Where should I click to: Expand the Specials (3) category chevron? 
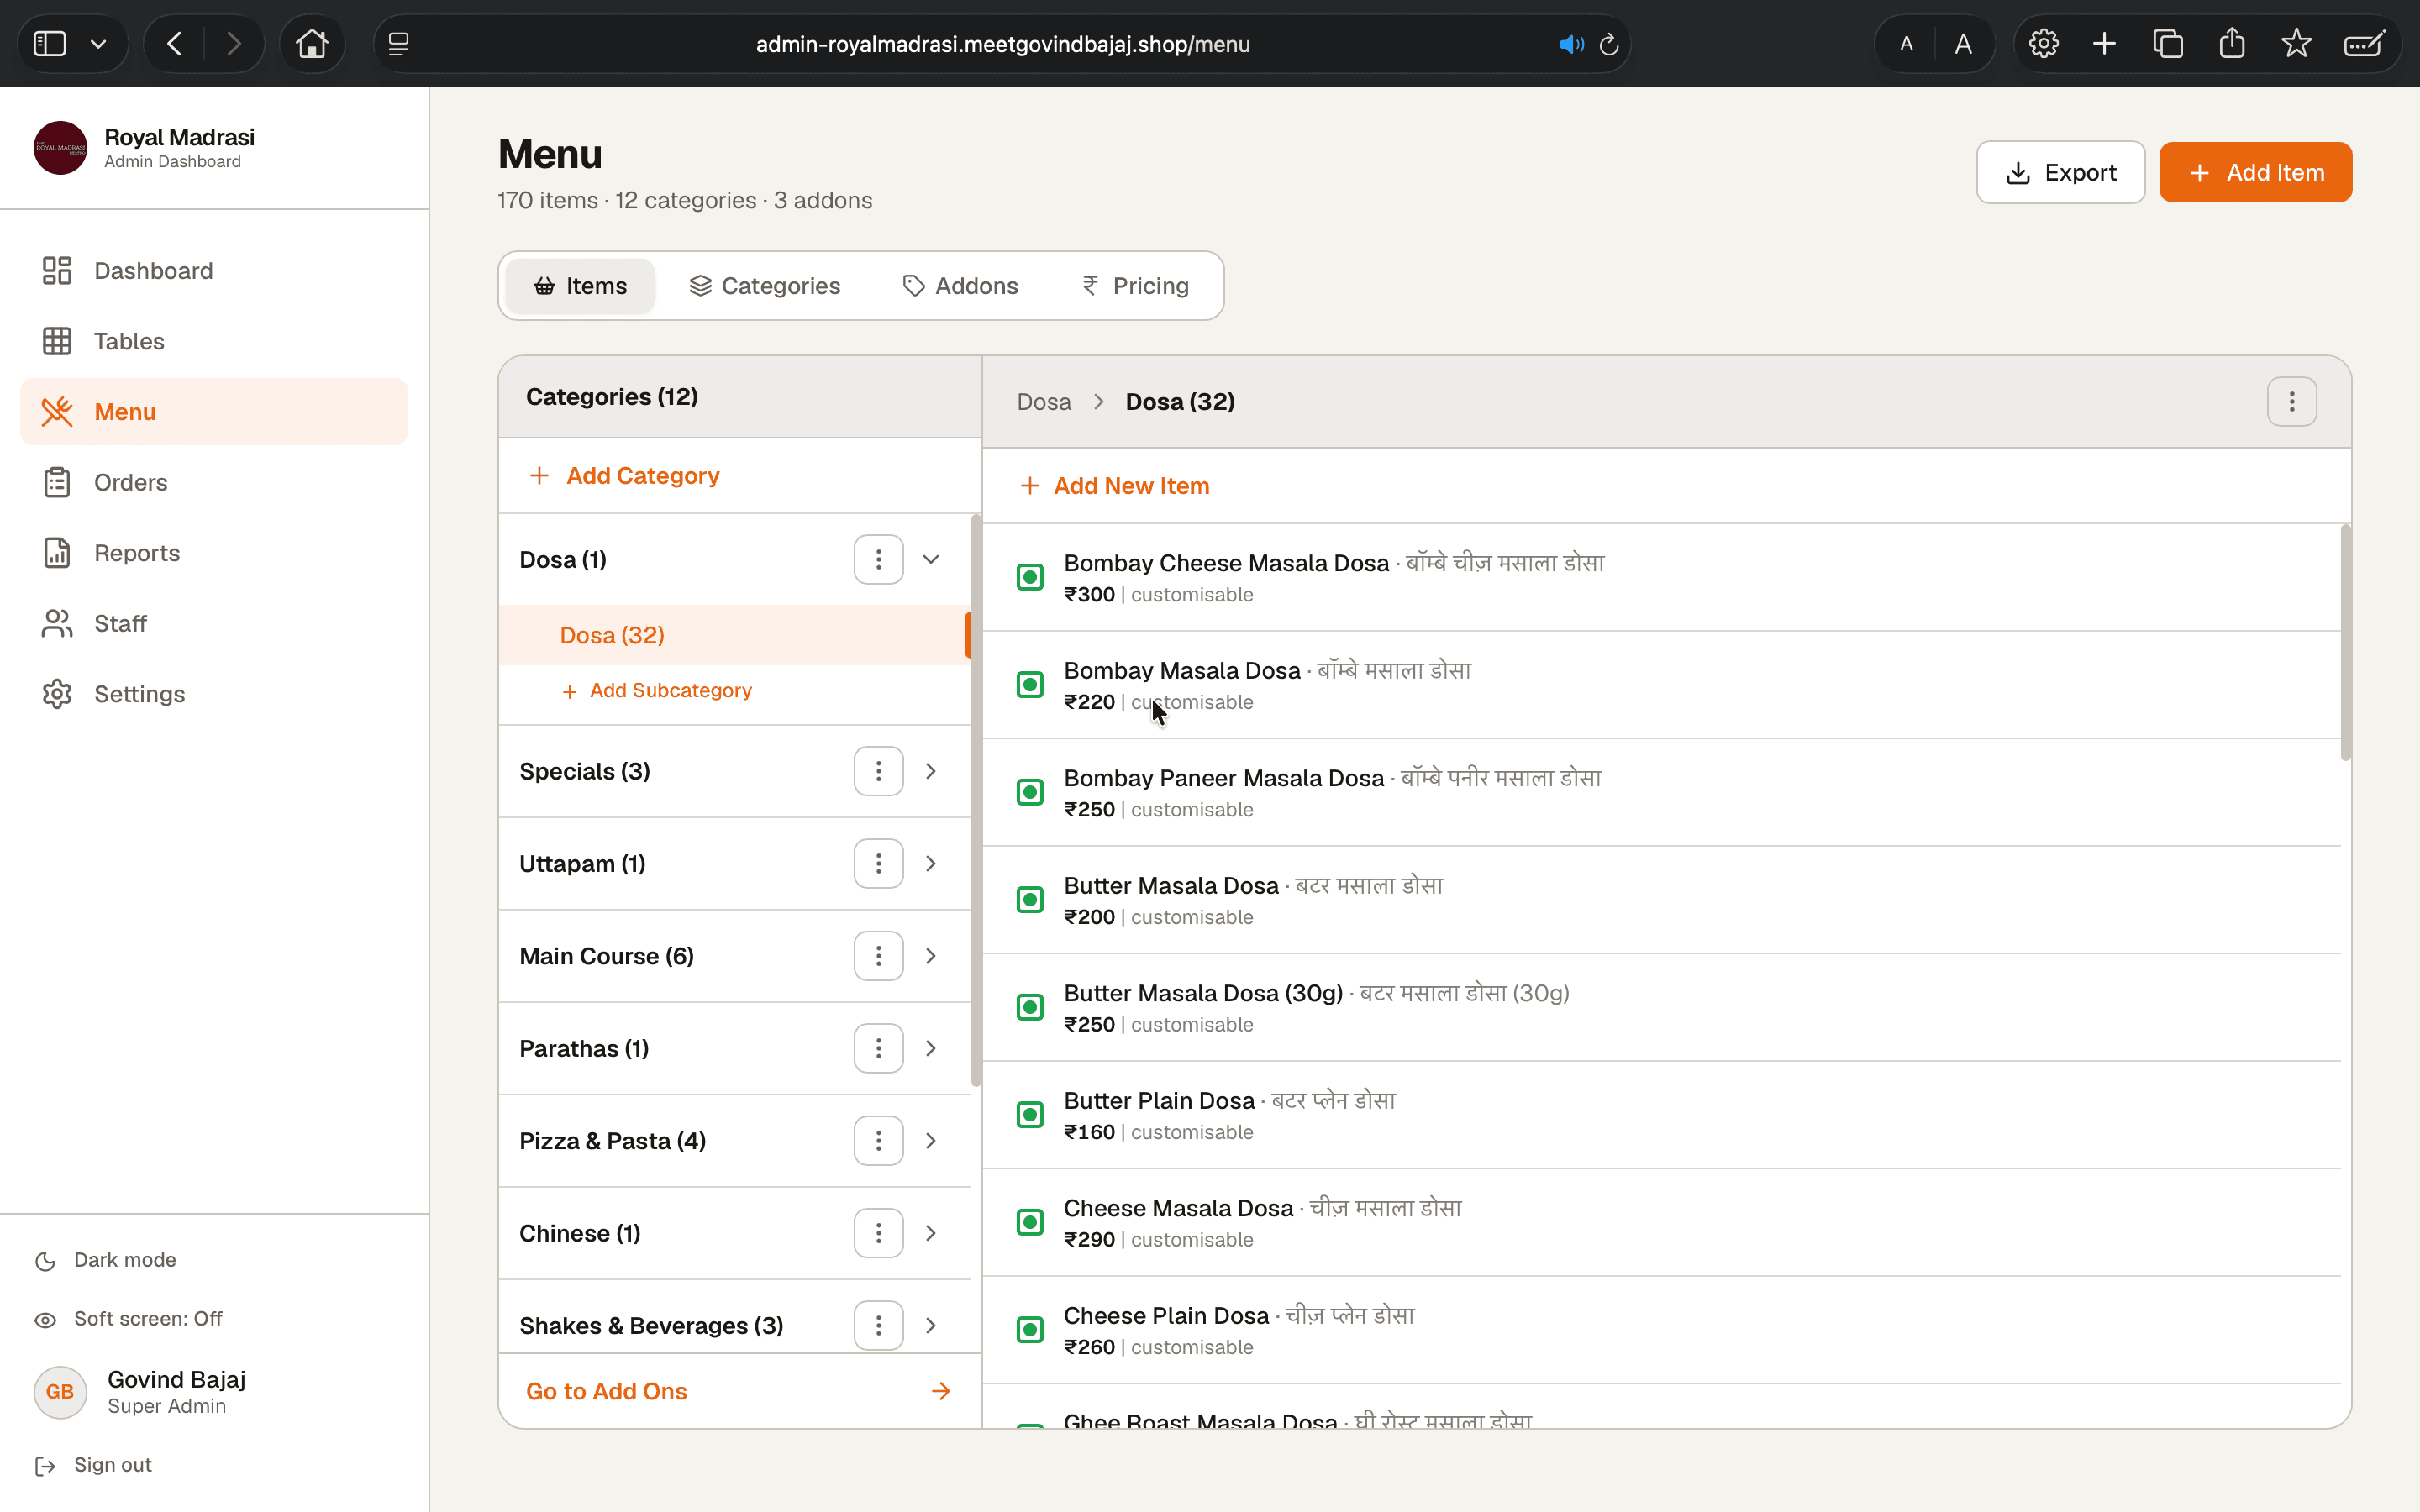coord(931,771)
